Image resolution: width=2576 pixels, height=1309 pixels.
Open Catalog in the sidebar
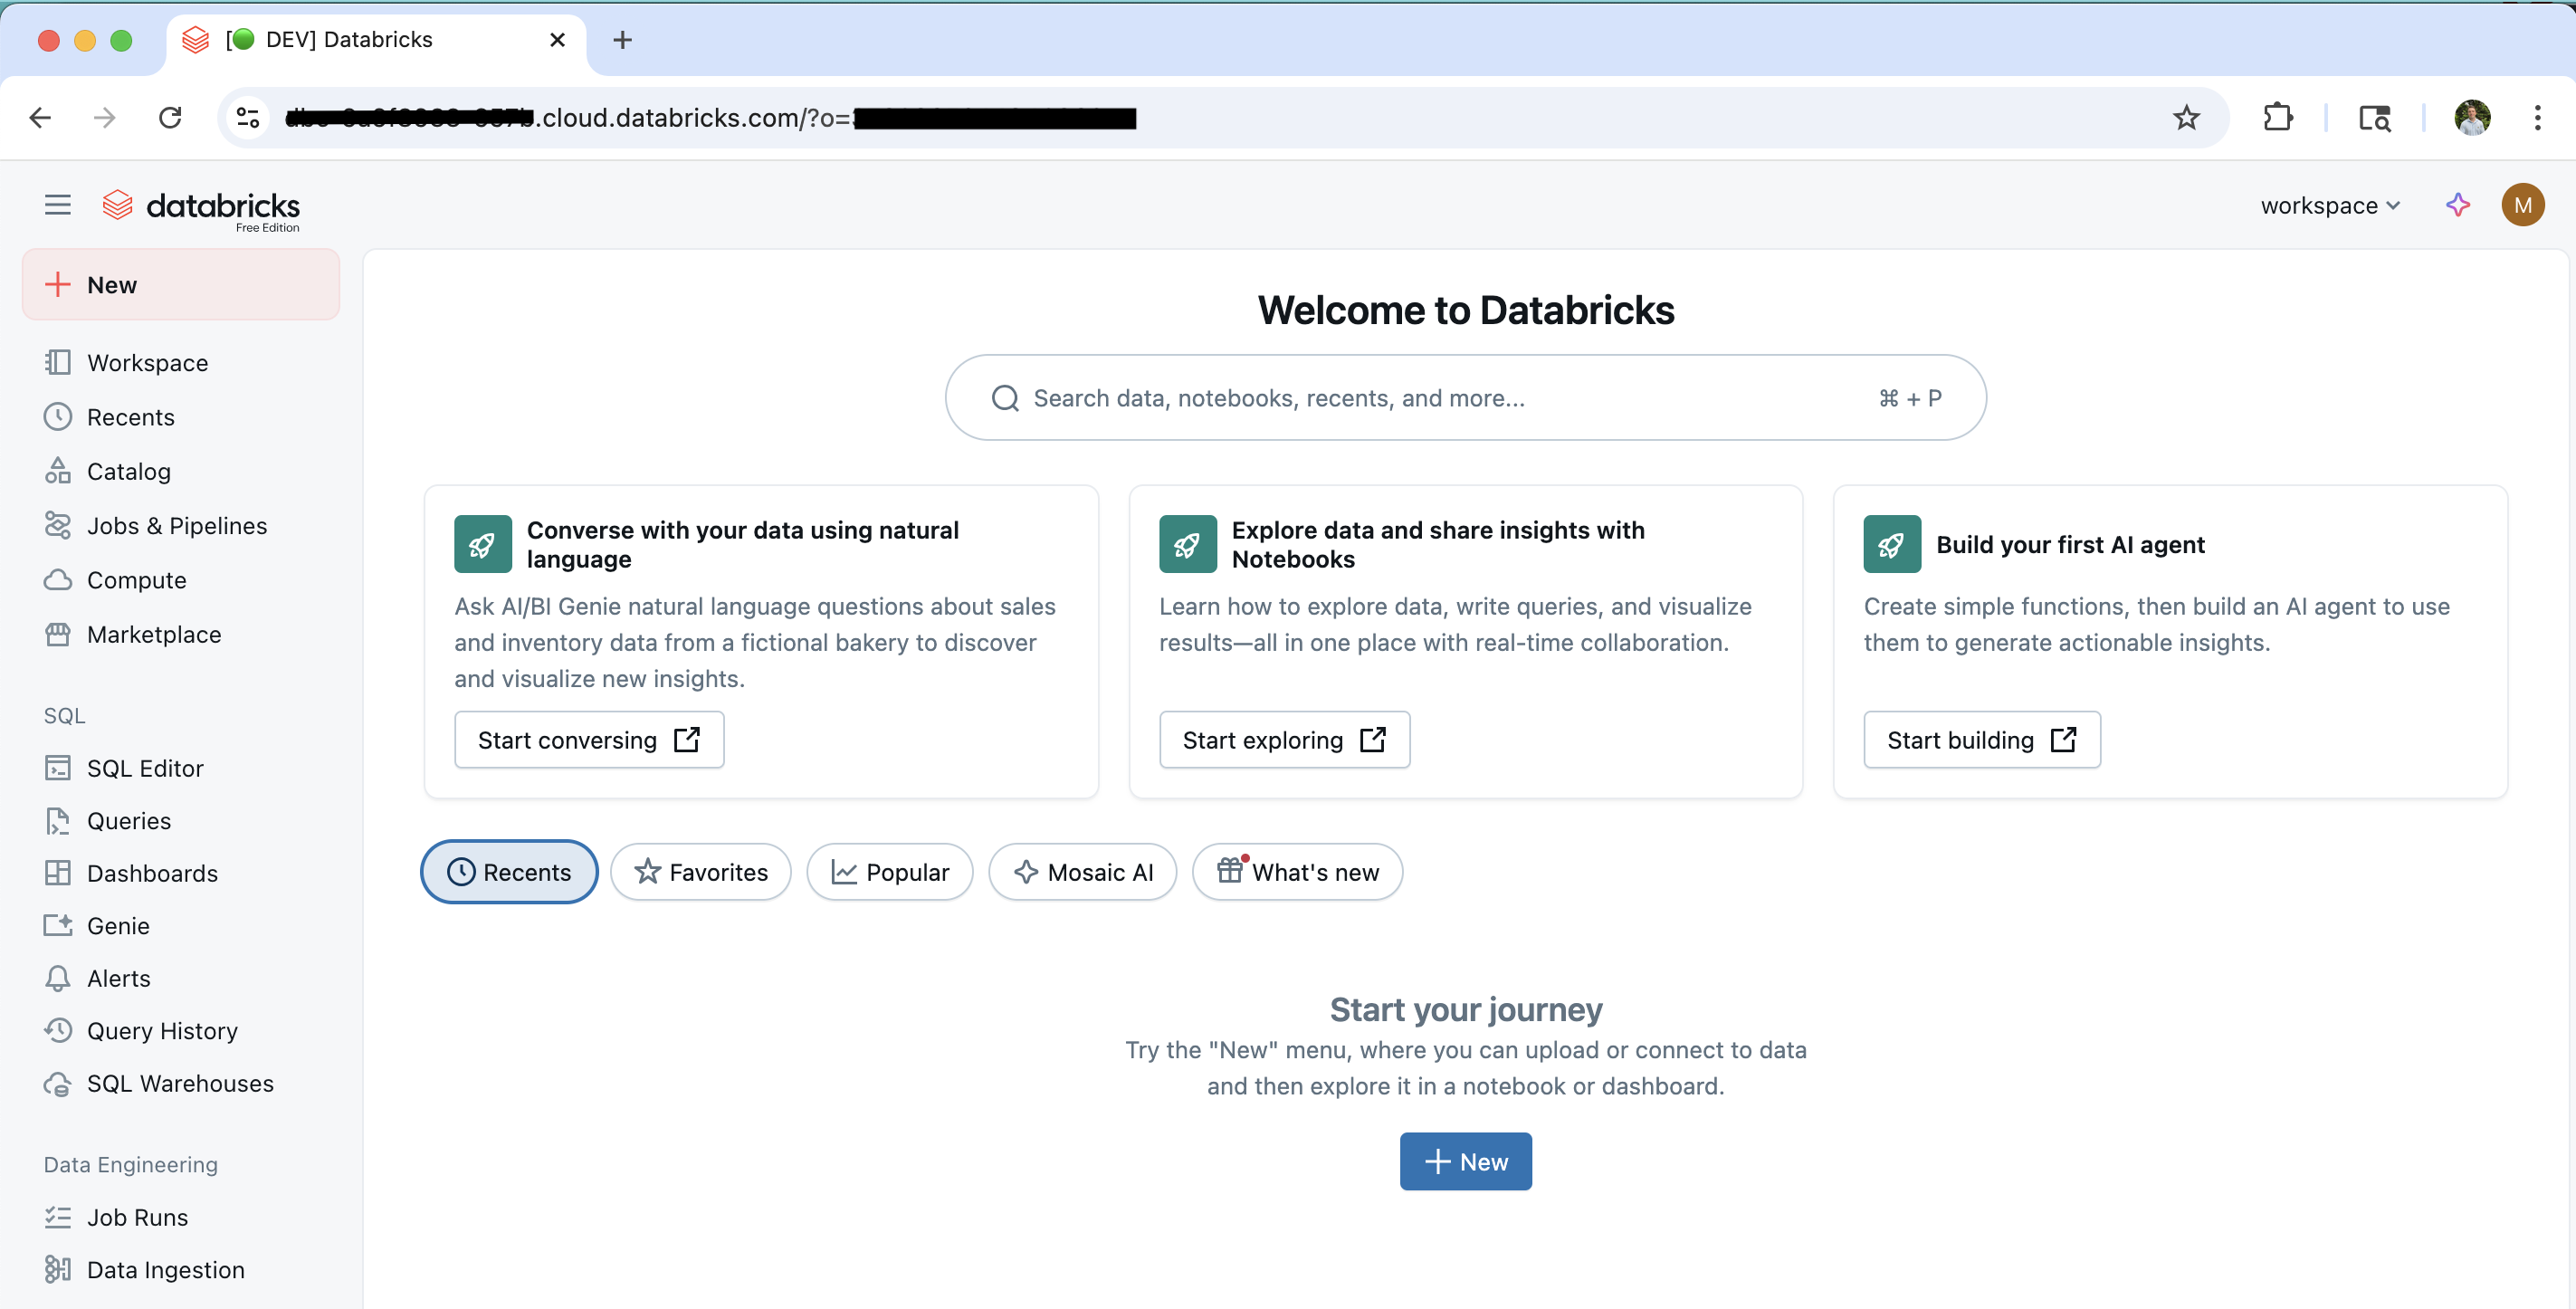[x=181, y=471]
